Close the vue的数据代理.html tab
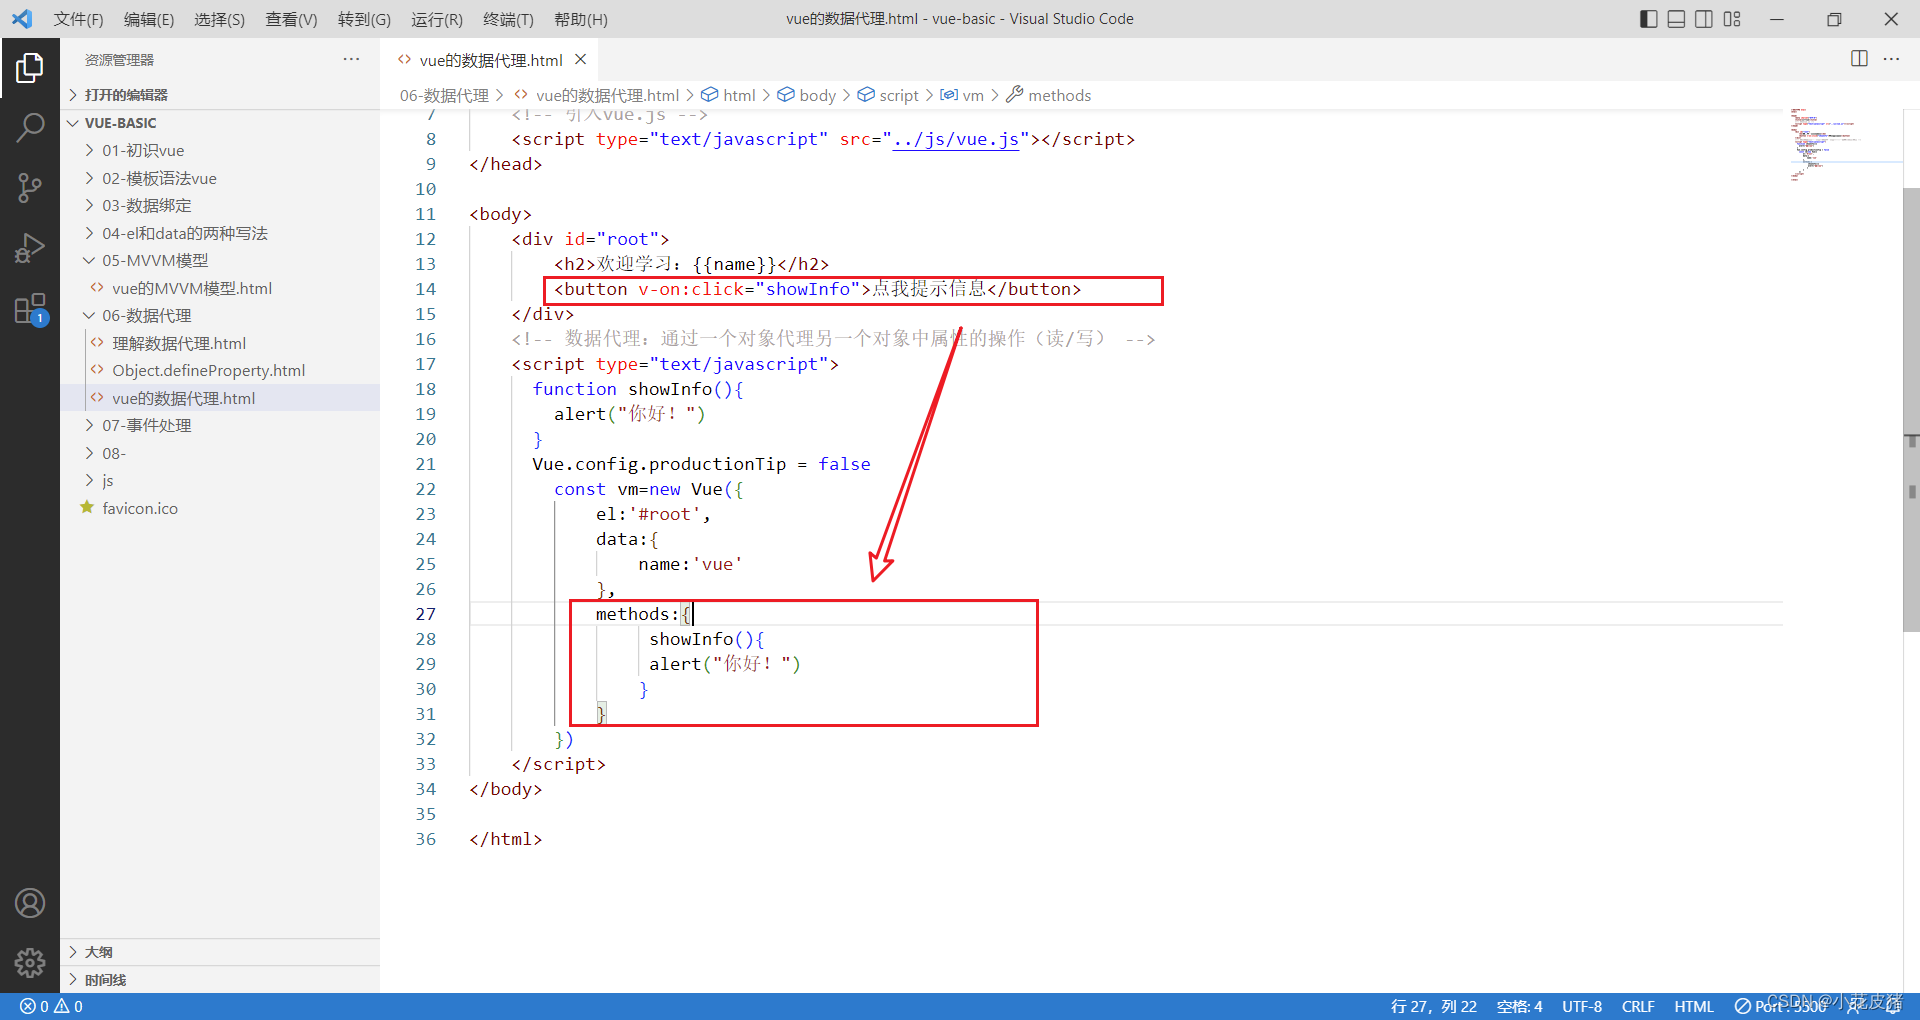Viewport: 1920px width, 1020px height. pos(580,60)
